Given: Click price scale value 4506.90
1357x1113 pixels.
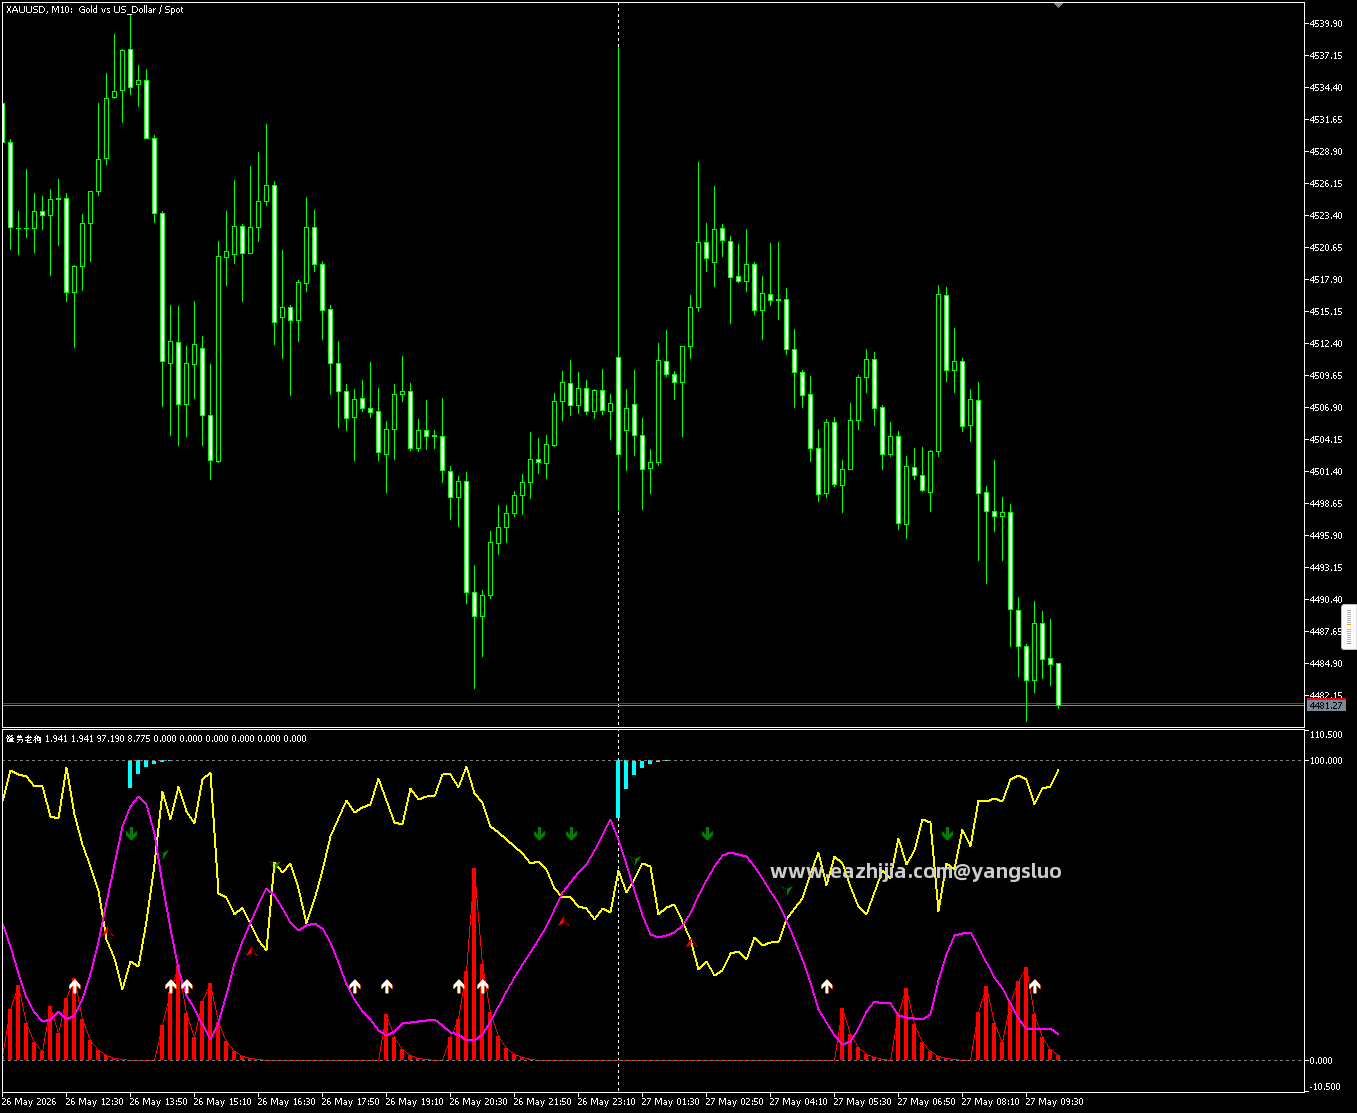Looking at the screenshot, I should coord(1326,407).
